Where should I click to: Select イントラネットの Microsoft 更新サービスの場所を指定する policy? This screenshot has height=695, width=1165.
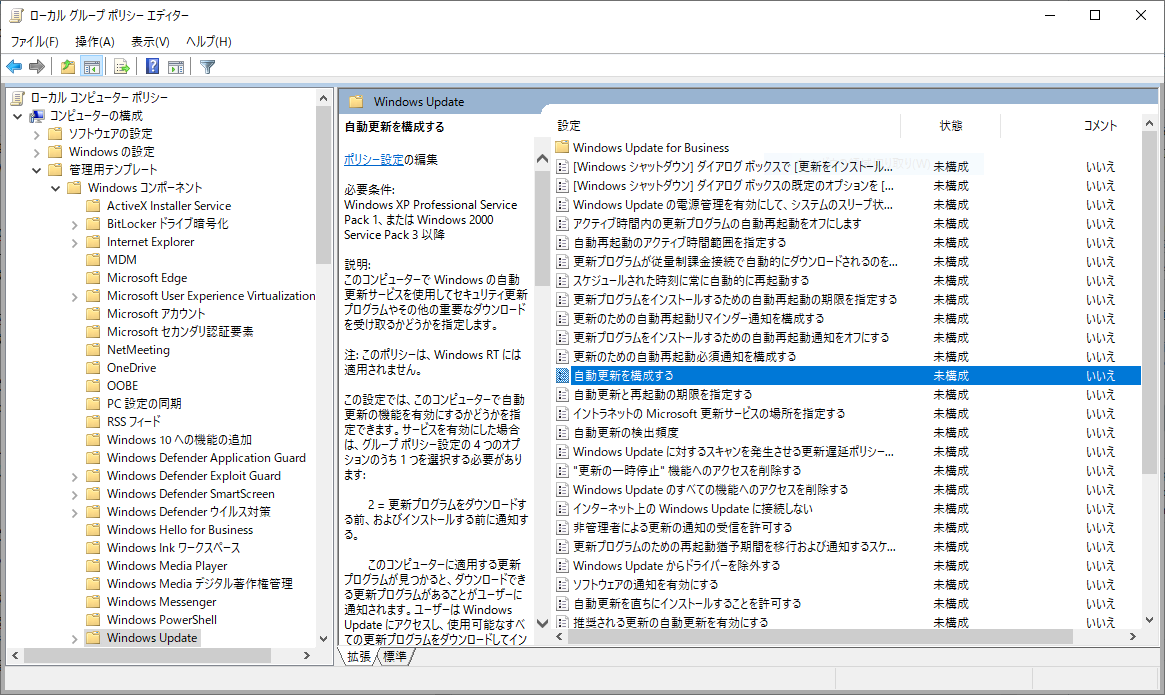[709, 413]
